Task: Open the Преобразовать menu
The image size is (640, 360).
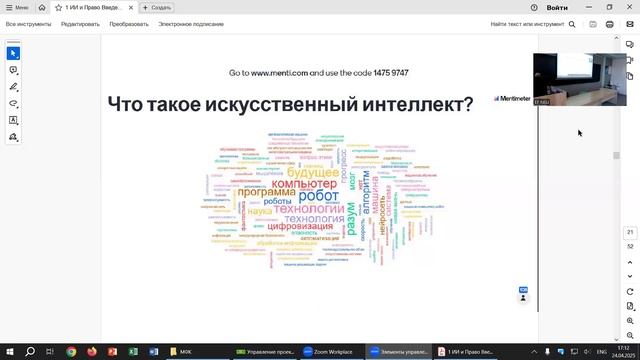Action: click(129, 24)
